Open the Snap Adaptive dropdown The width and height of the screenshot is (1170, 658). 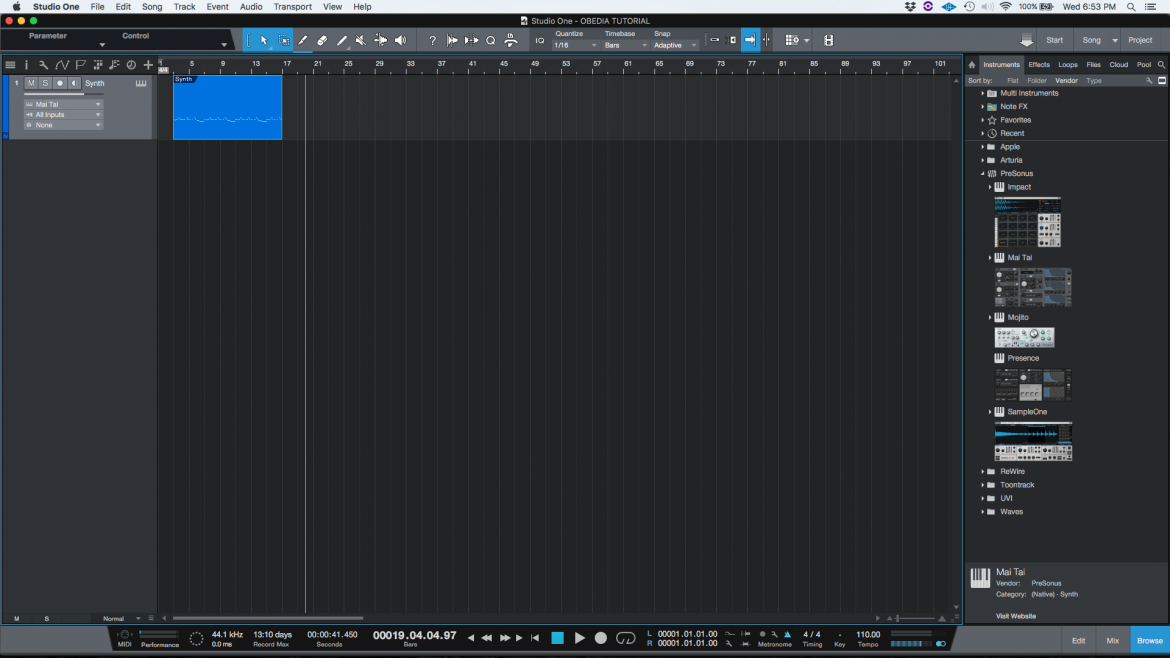pyautogui.click(x=675, y=46)
